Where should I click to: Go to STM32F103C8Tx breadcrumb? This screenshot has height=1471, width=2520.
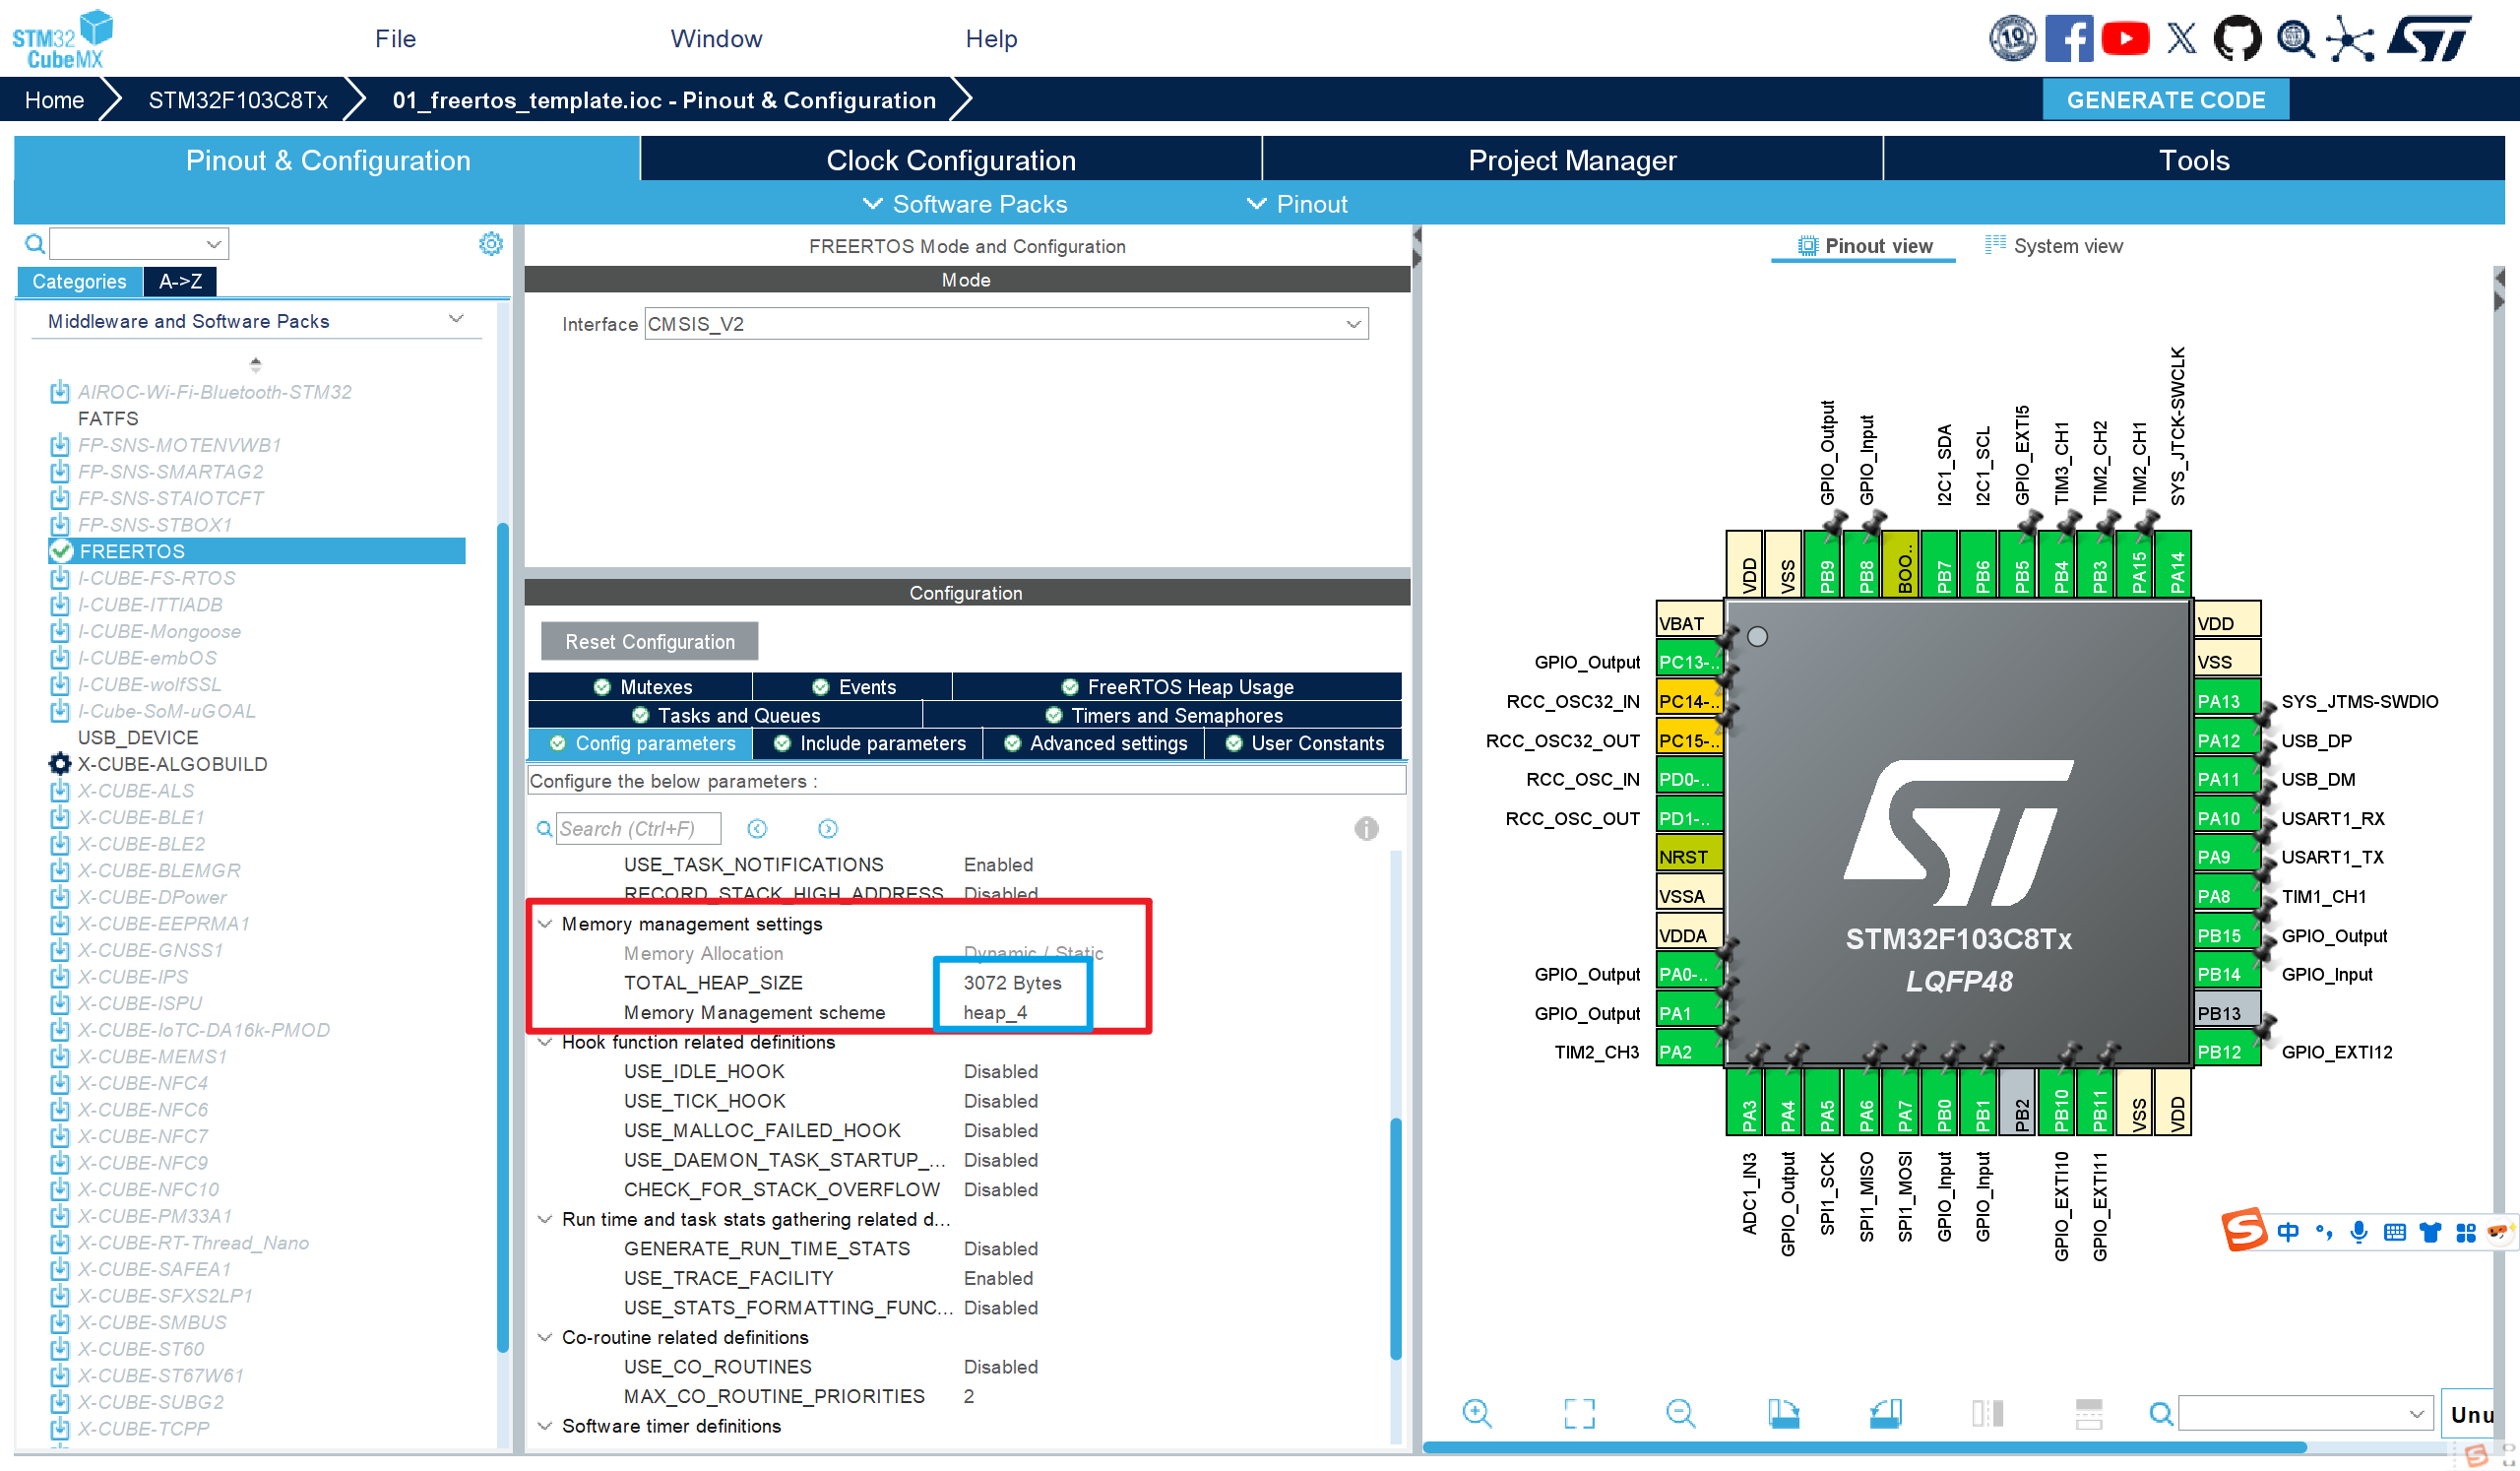(238, 100)
